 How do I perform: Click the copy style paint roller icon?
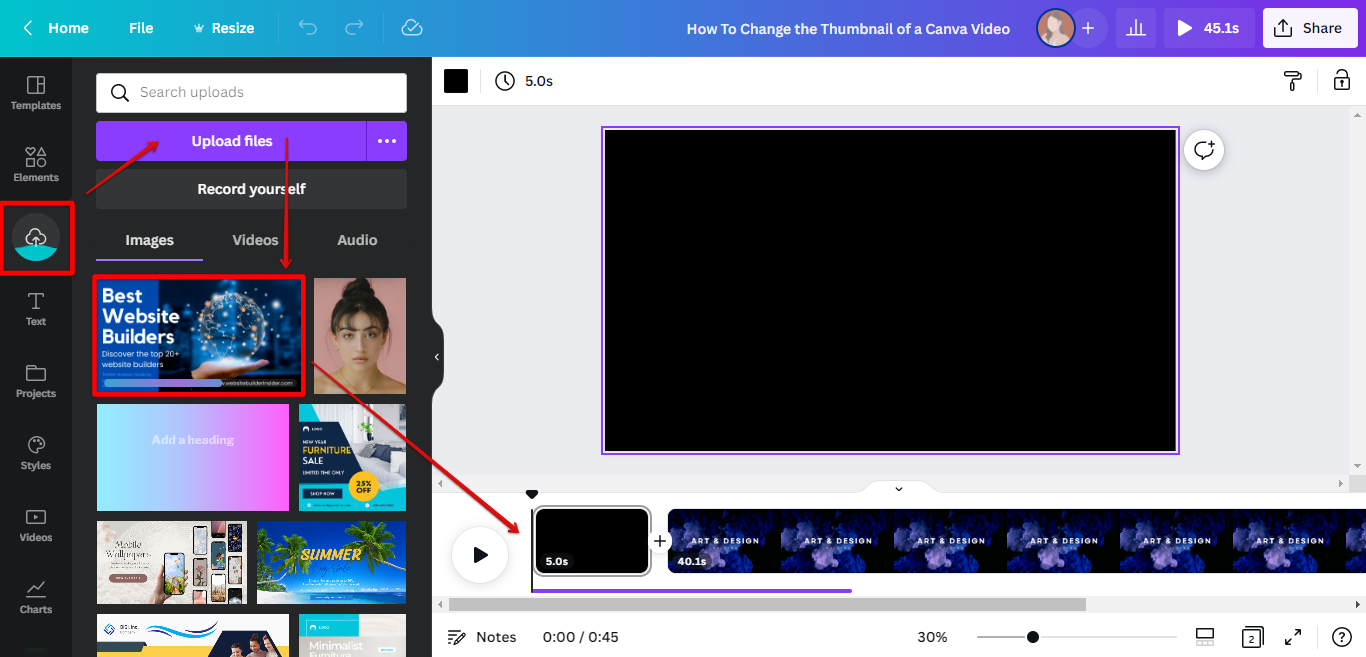[x=1292, y=81]
